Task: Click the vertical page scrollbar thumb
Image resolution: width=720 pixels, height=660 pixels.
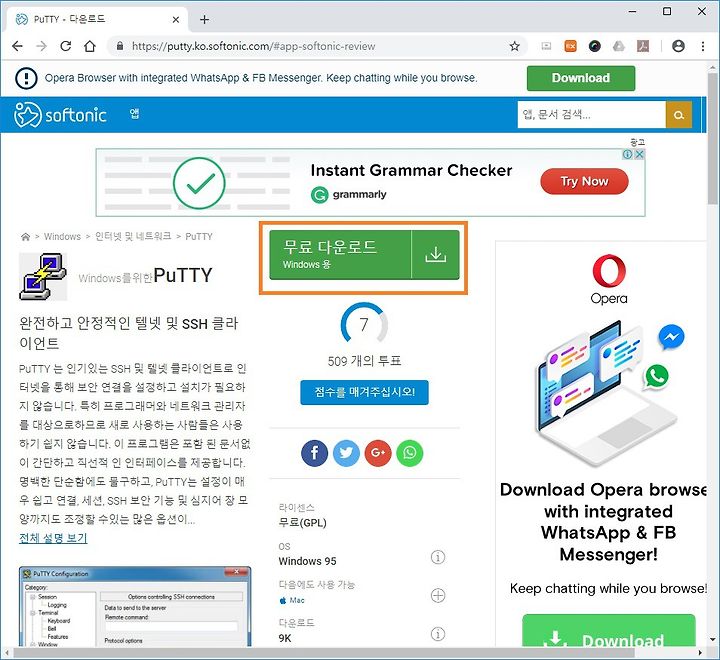Action: 713,138
